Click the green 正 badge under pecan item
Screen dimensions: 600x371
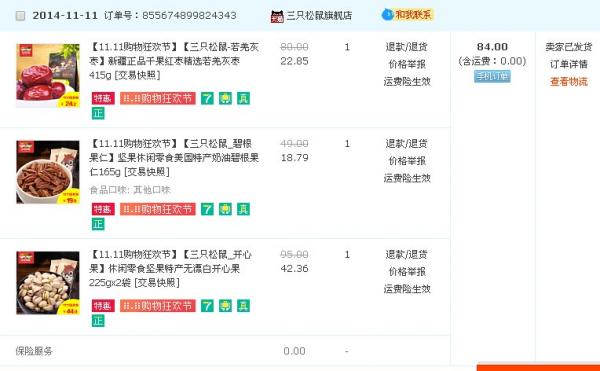[98, 224]
